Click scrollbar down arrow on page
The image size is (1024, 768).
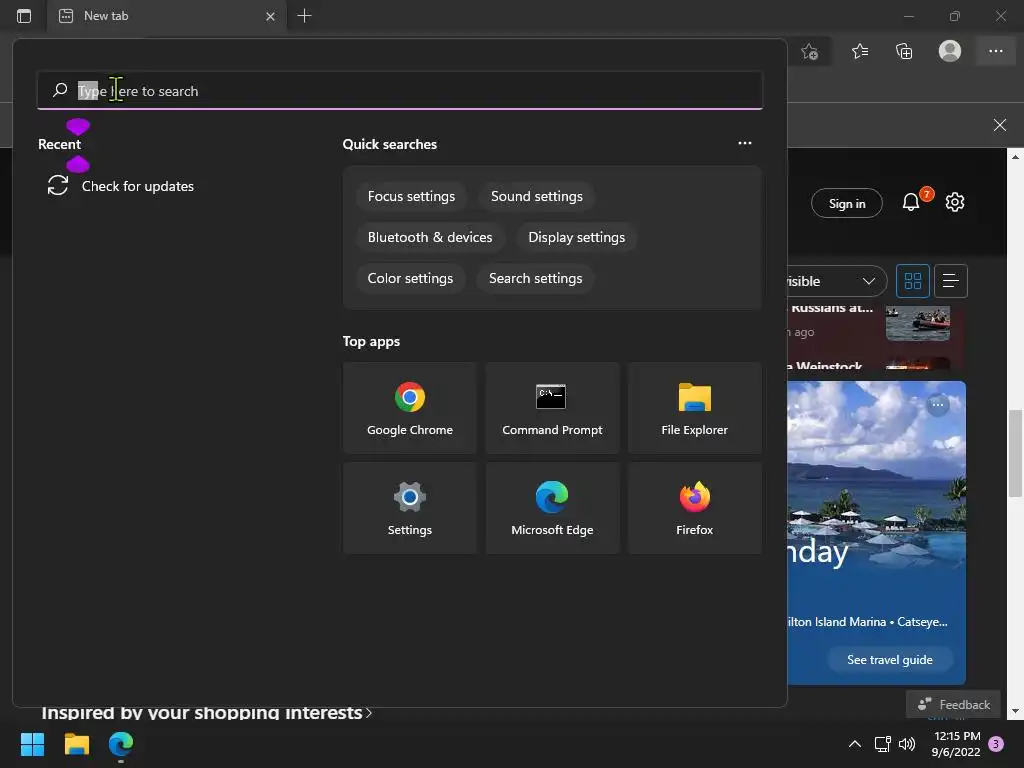[x=1015, y=711]
